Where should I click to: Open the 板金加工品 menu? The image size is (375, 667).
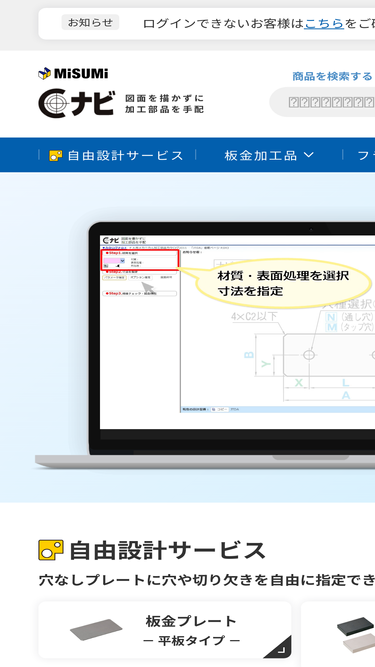coord(269,155)
